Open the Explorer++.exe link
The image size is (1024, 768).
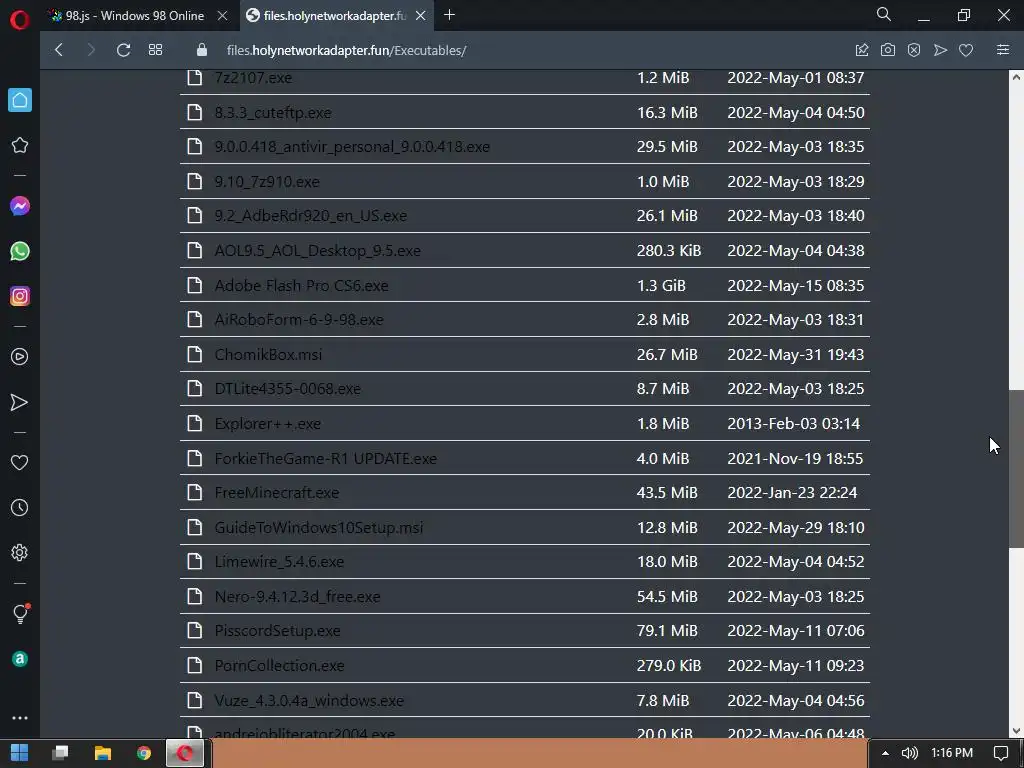pyautogui.click(x=268, y=424)
